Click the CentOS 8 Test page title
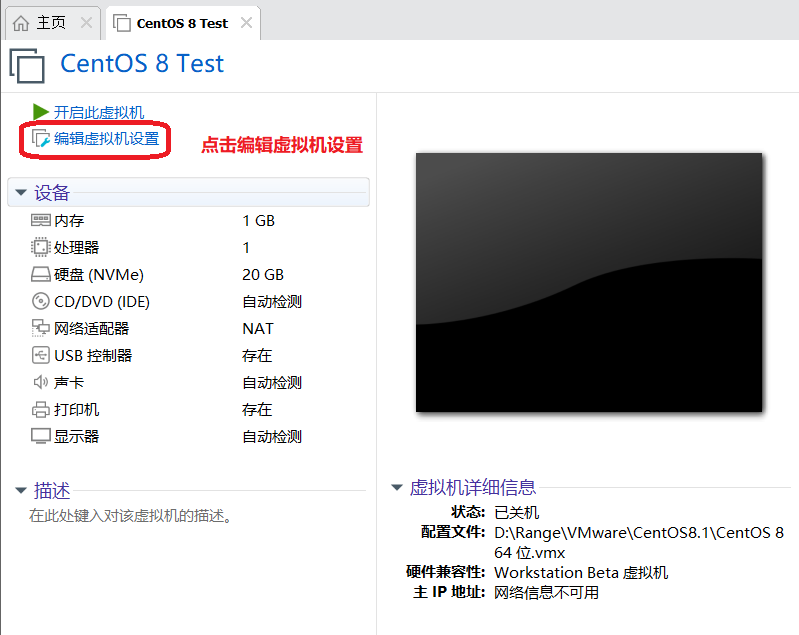This screenshot has height=635, width=799. tap(142, 64)
